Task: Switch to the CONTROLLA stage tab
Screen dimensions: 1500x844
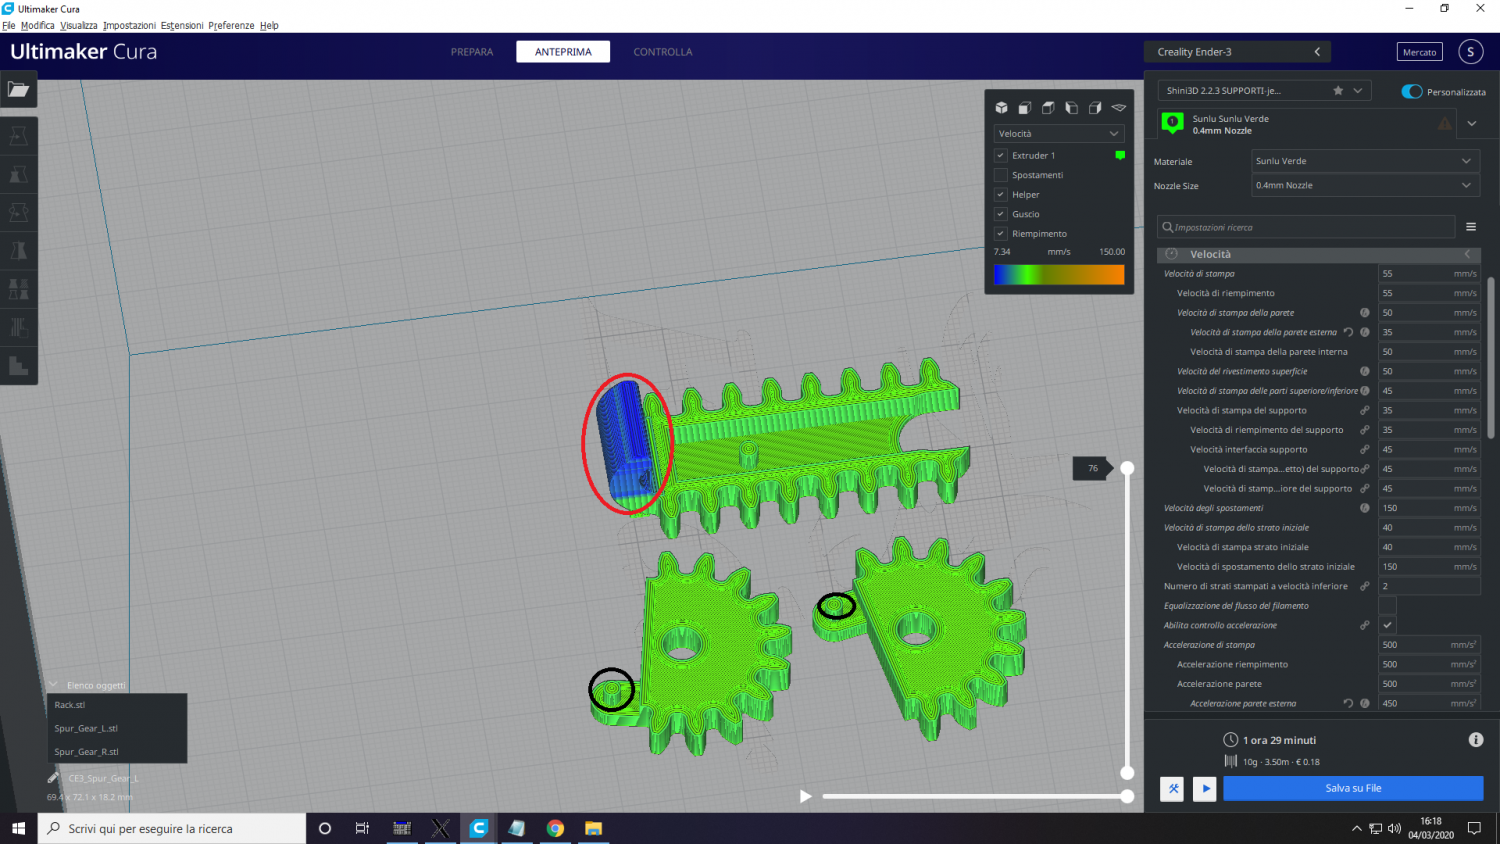Action: tap(663, 52)
